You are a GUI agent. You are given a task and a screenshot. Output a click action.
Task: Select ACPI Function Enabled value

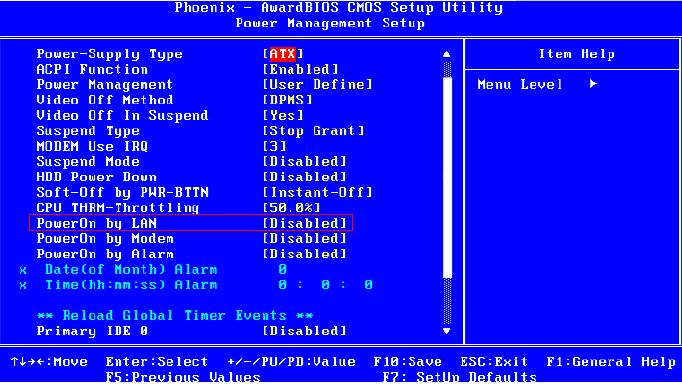pos(301,70)
